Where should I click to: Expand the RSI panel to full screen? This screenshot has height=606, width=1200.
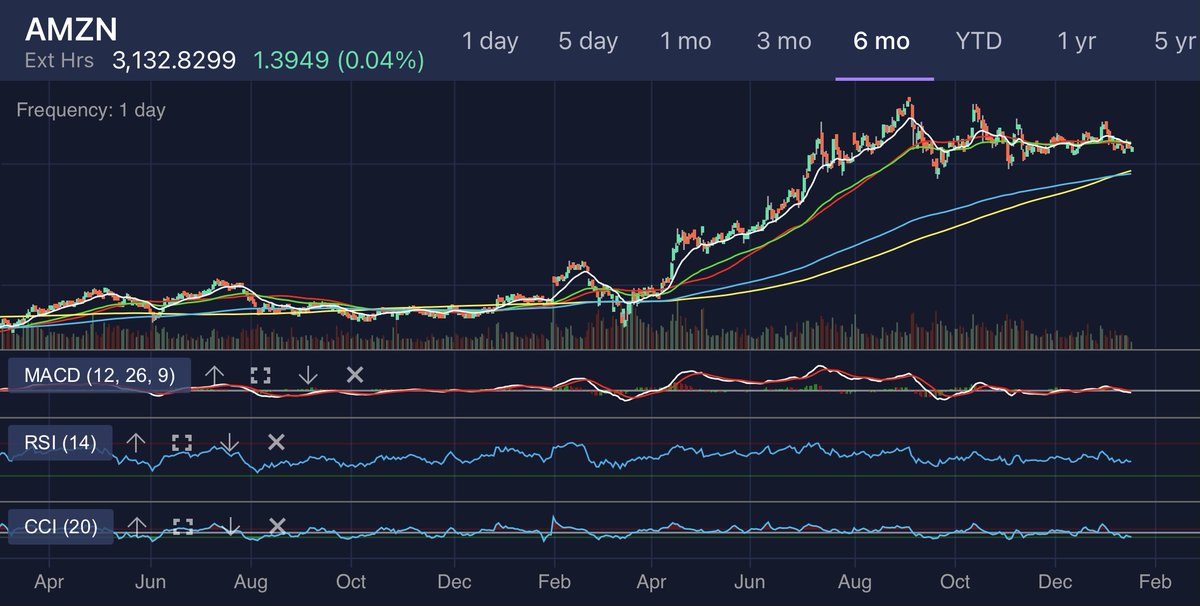coord(183,441)
